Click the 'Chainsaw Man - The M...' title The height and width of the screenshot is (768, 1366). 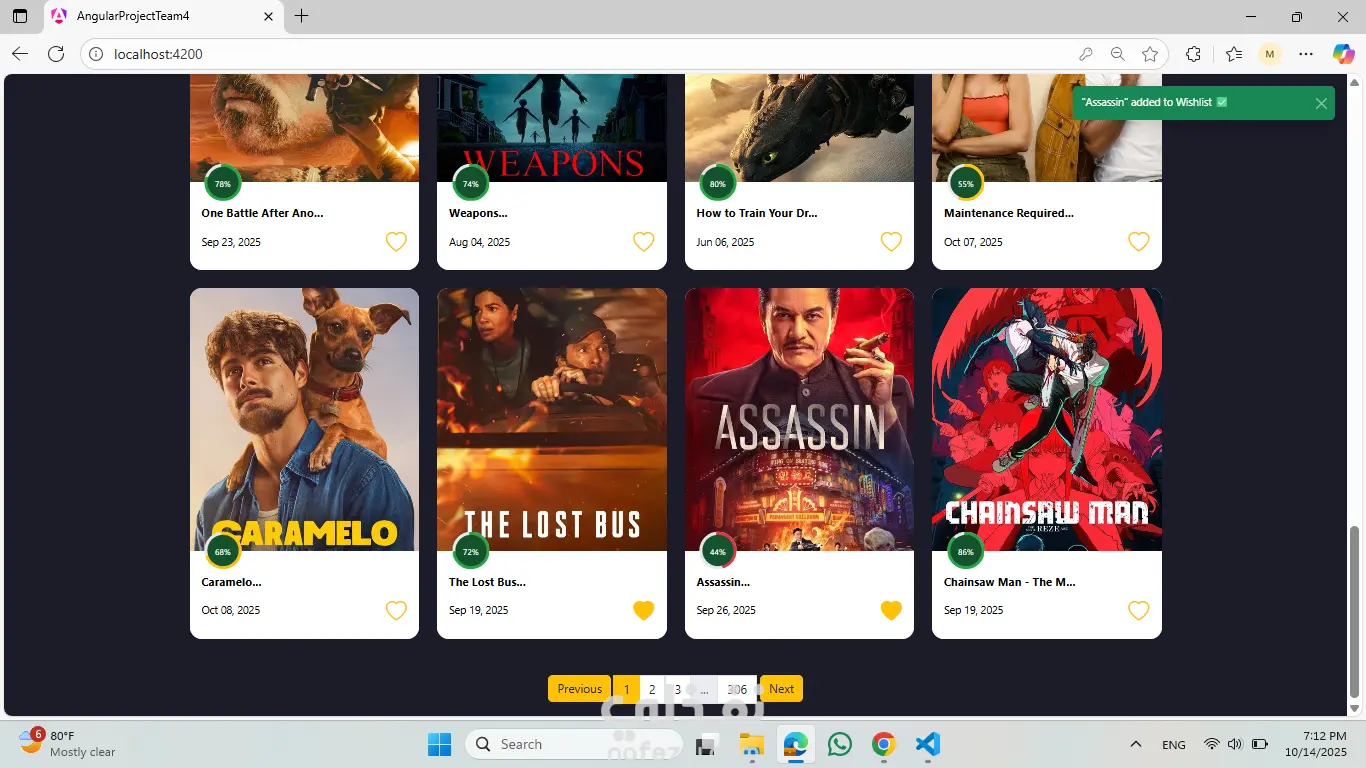(1010, 582)
